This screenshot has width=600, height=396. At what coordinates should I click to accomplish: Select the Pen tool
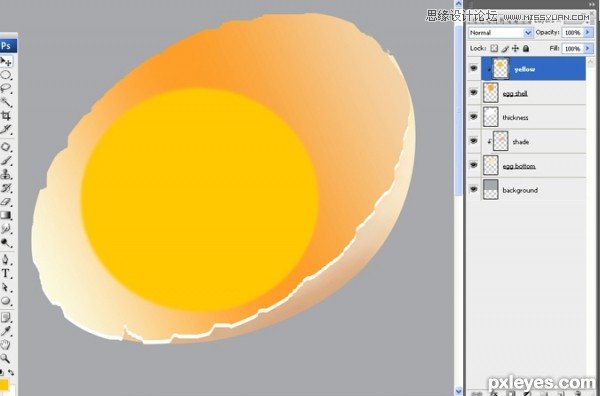pos(6,260)
